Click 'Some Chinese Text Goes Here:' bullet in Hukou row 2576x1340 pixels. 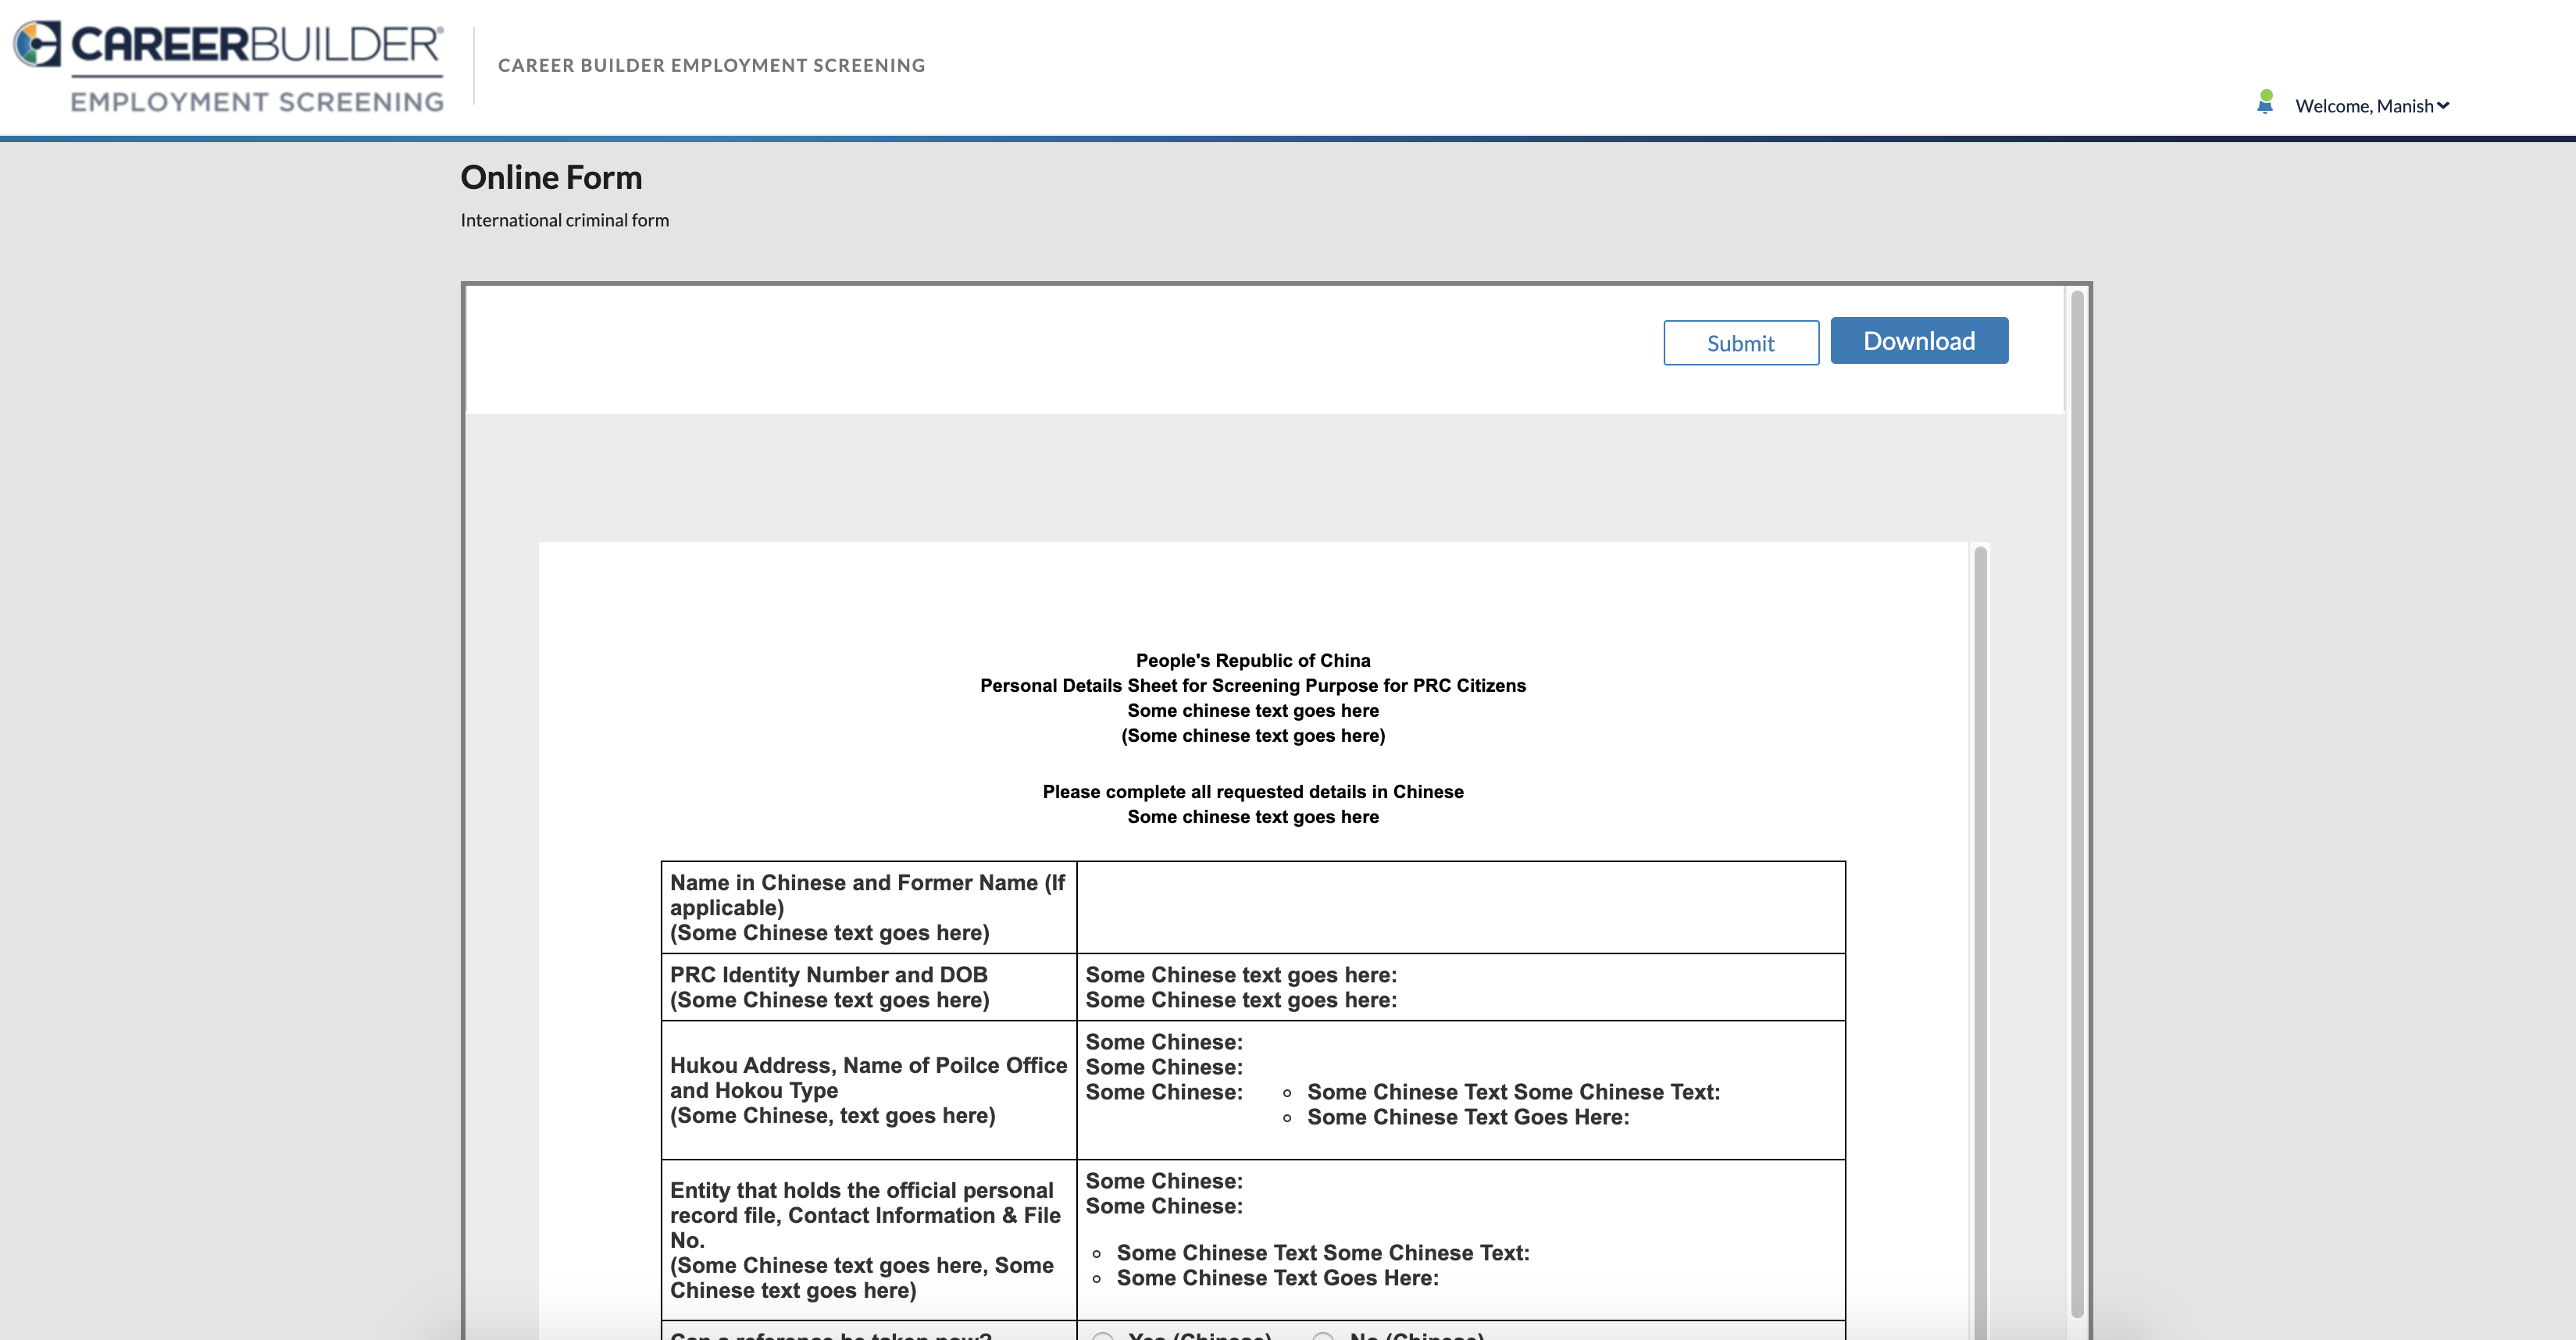(1467, 1117)
